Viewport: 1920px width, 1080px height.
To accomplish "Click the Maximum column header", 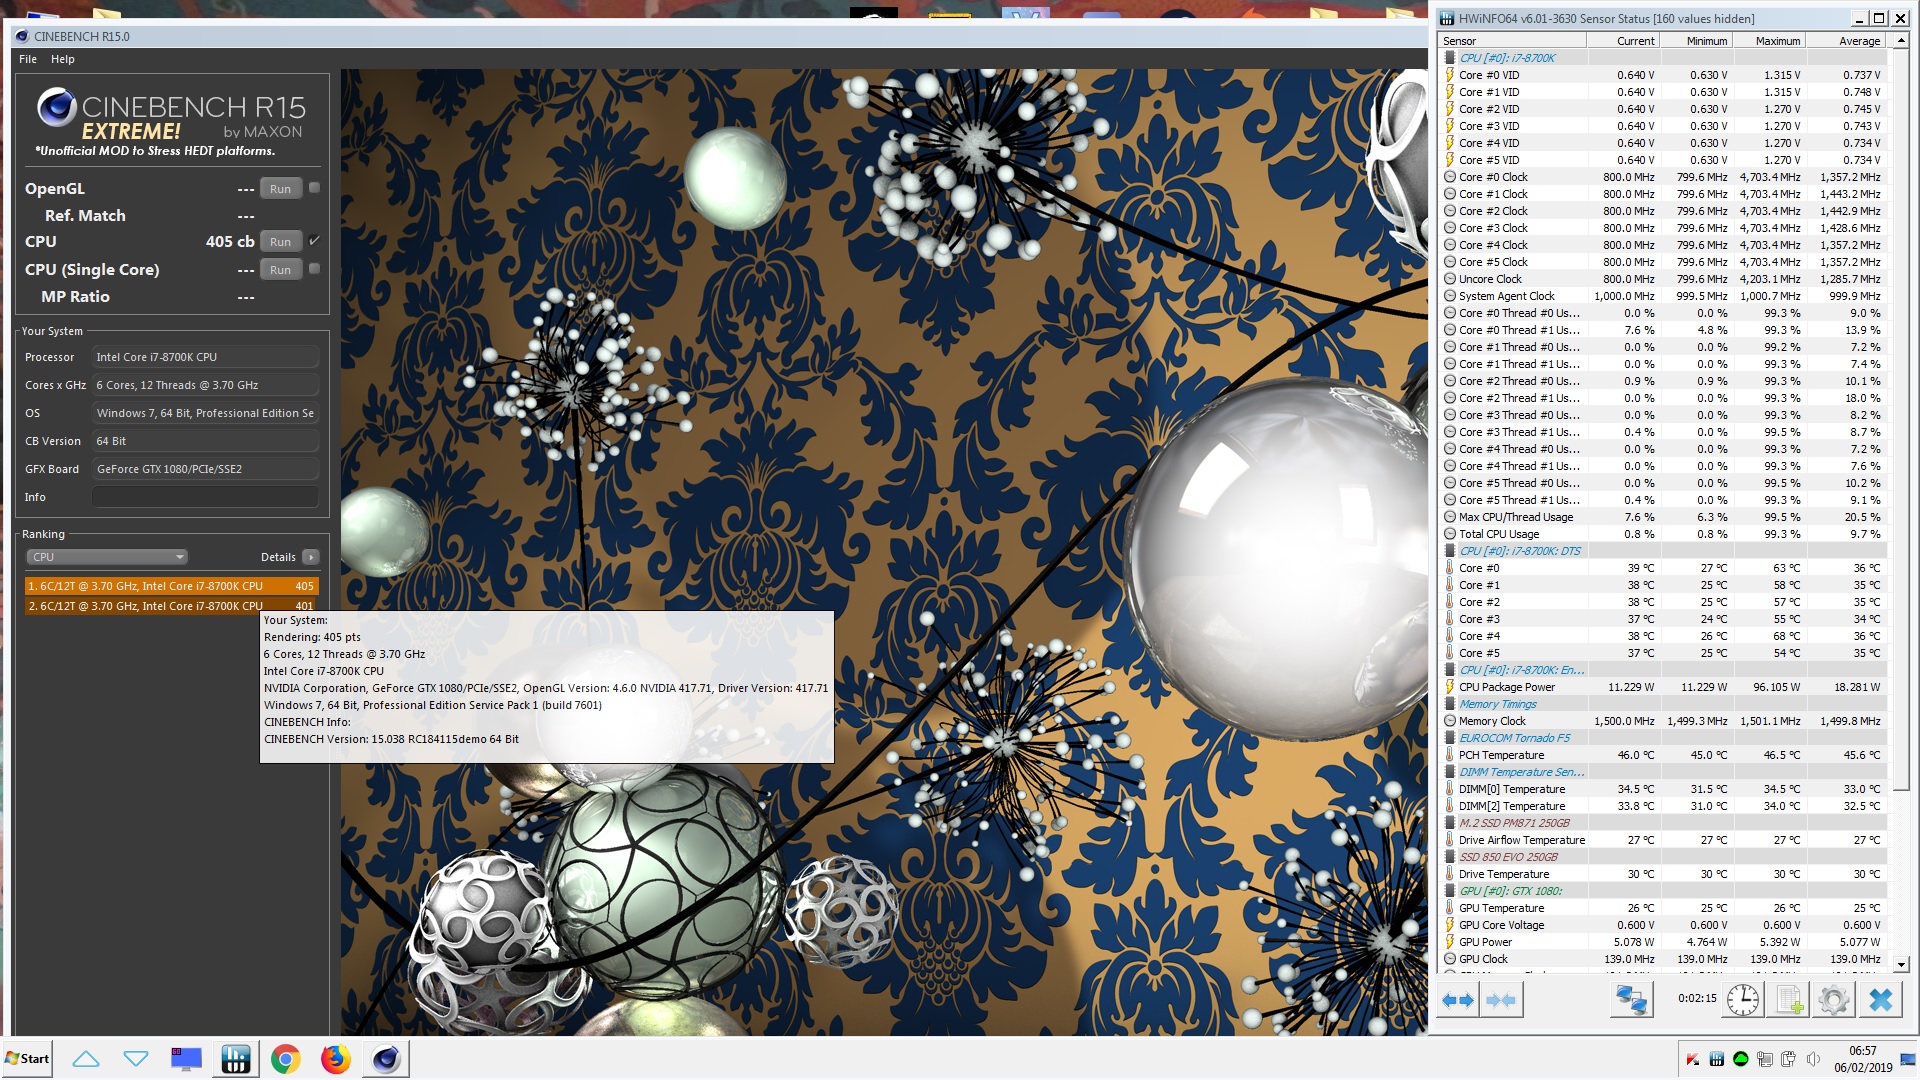I will pos(1768,41).
